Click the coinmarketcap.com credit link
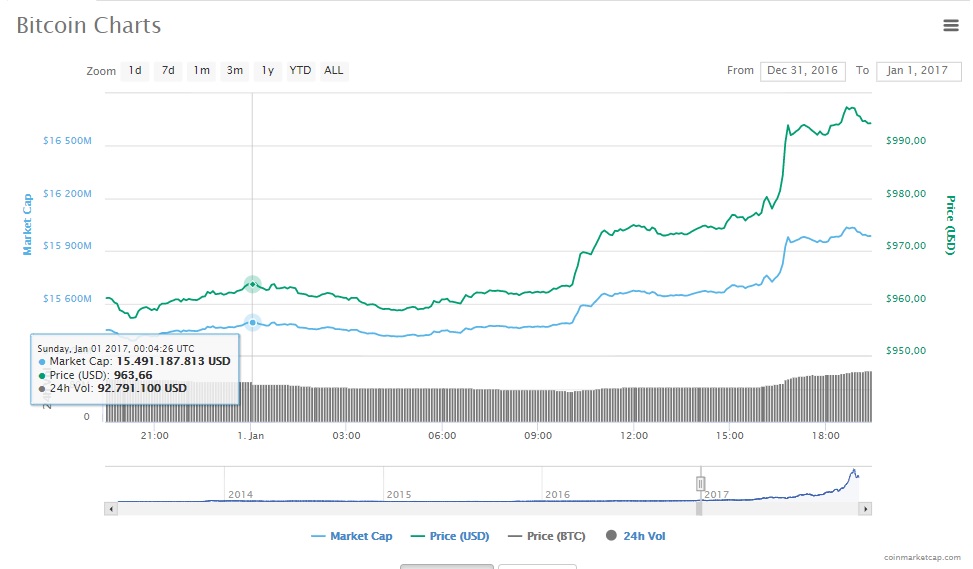Screen dimensions: 973x569 click(x=922, y=557)
